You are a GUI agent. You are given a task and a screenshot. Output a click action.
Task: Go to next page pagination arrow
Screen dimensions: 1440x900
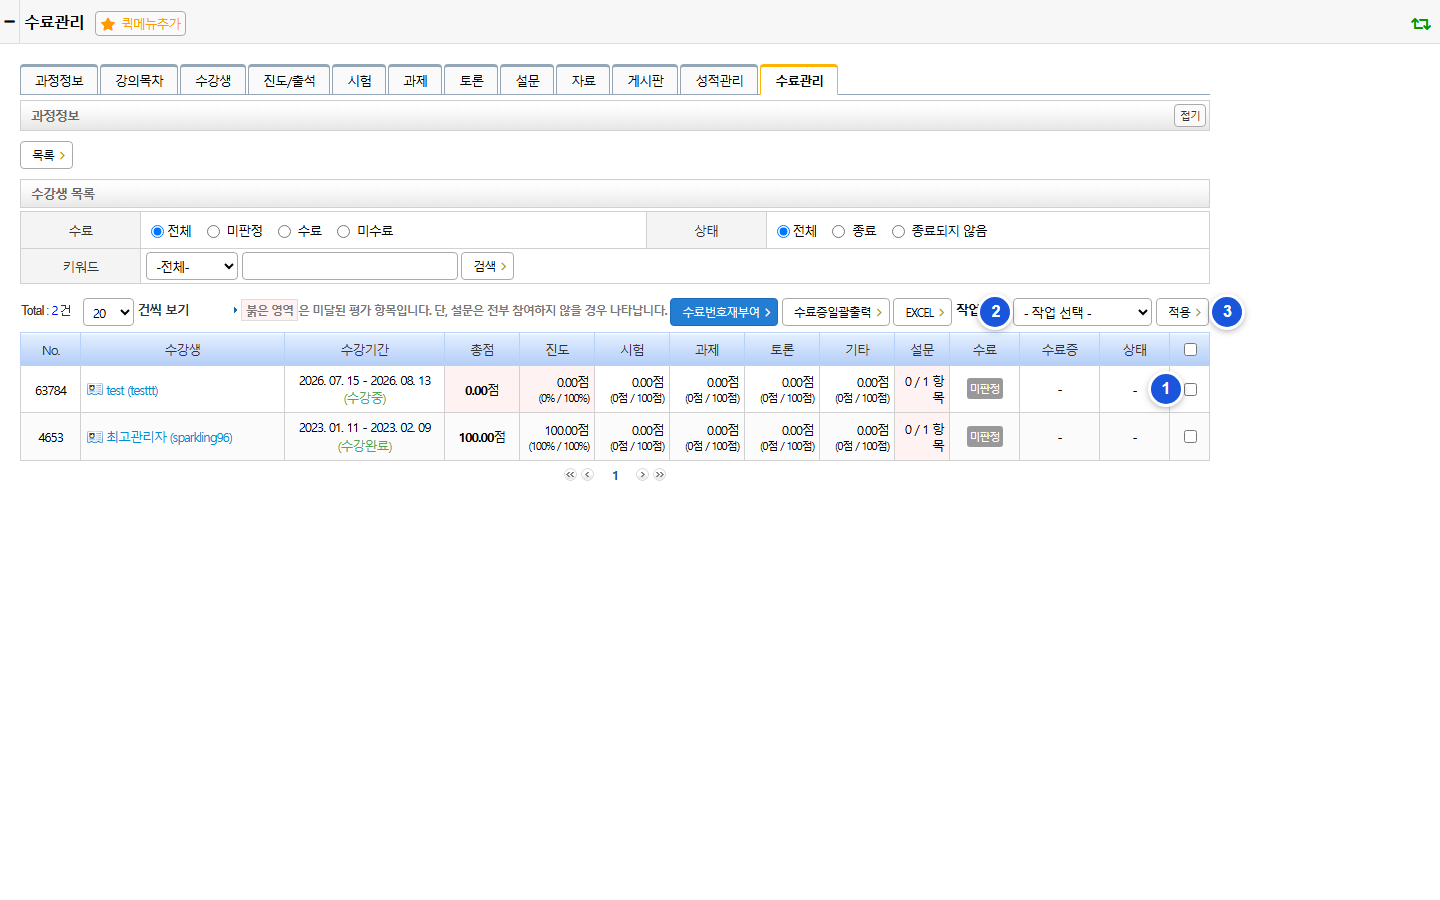tap(642, 475)
